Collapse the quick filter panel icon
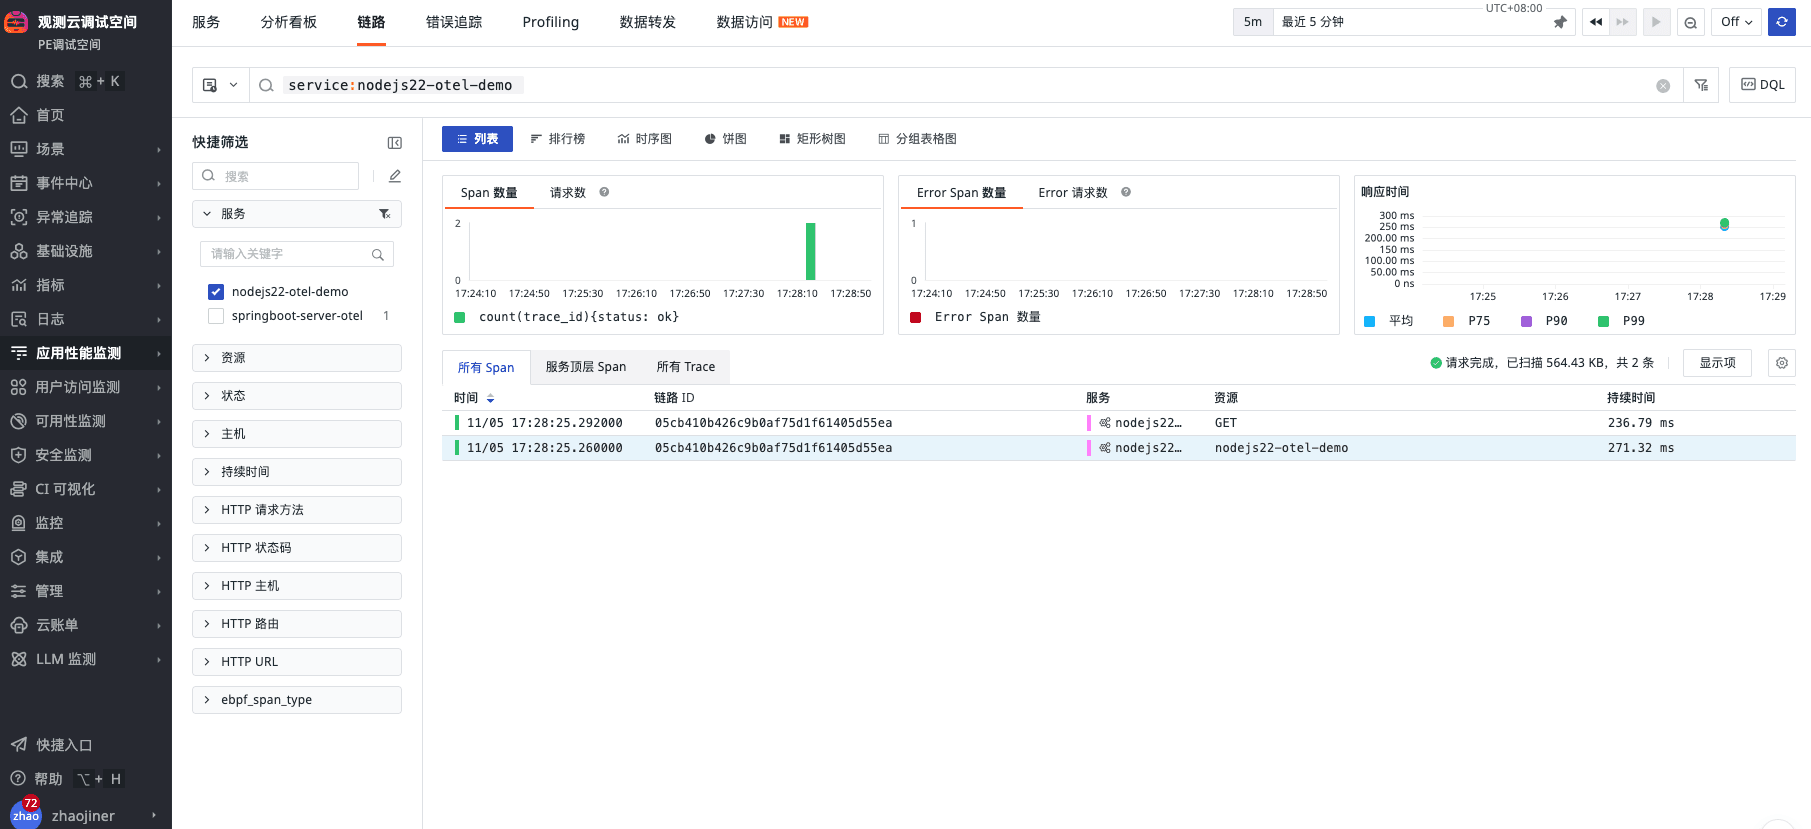The width and height of the screenshot is (1811, 829). point(394,143)
